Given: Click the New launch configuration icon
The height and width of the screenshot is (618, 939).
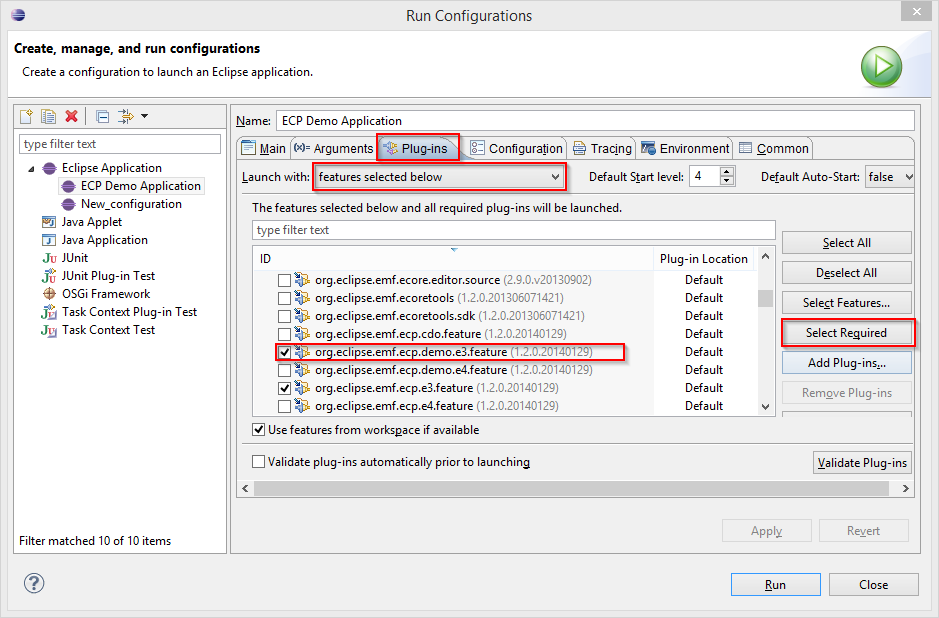Looking at the screenshot, I should pyautogui.click(x=26, y=116).
